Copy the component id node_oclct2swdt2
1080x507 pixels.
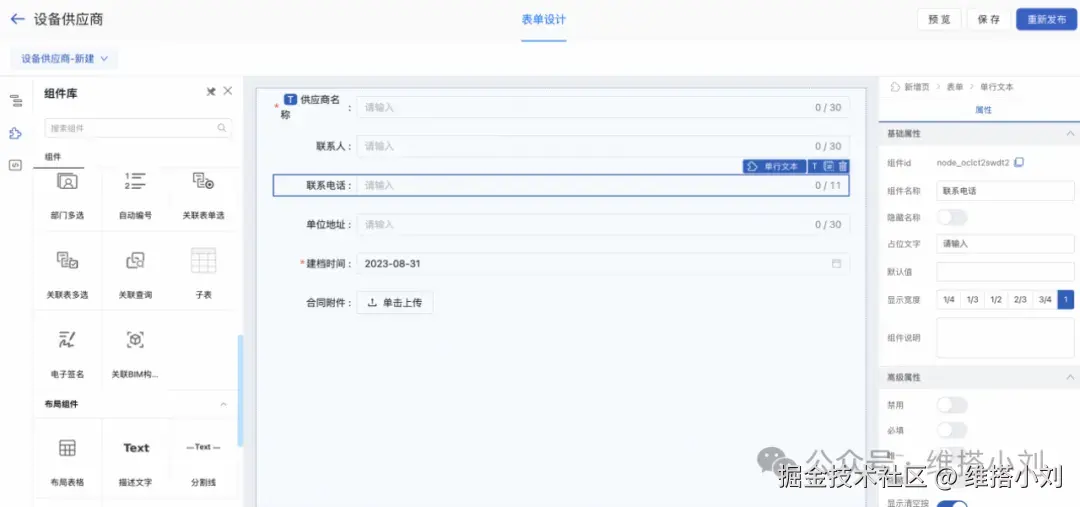(1019, 163)
